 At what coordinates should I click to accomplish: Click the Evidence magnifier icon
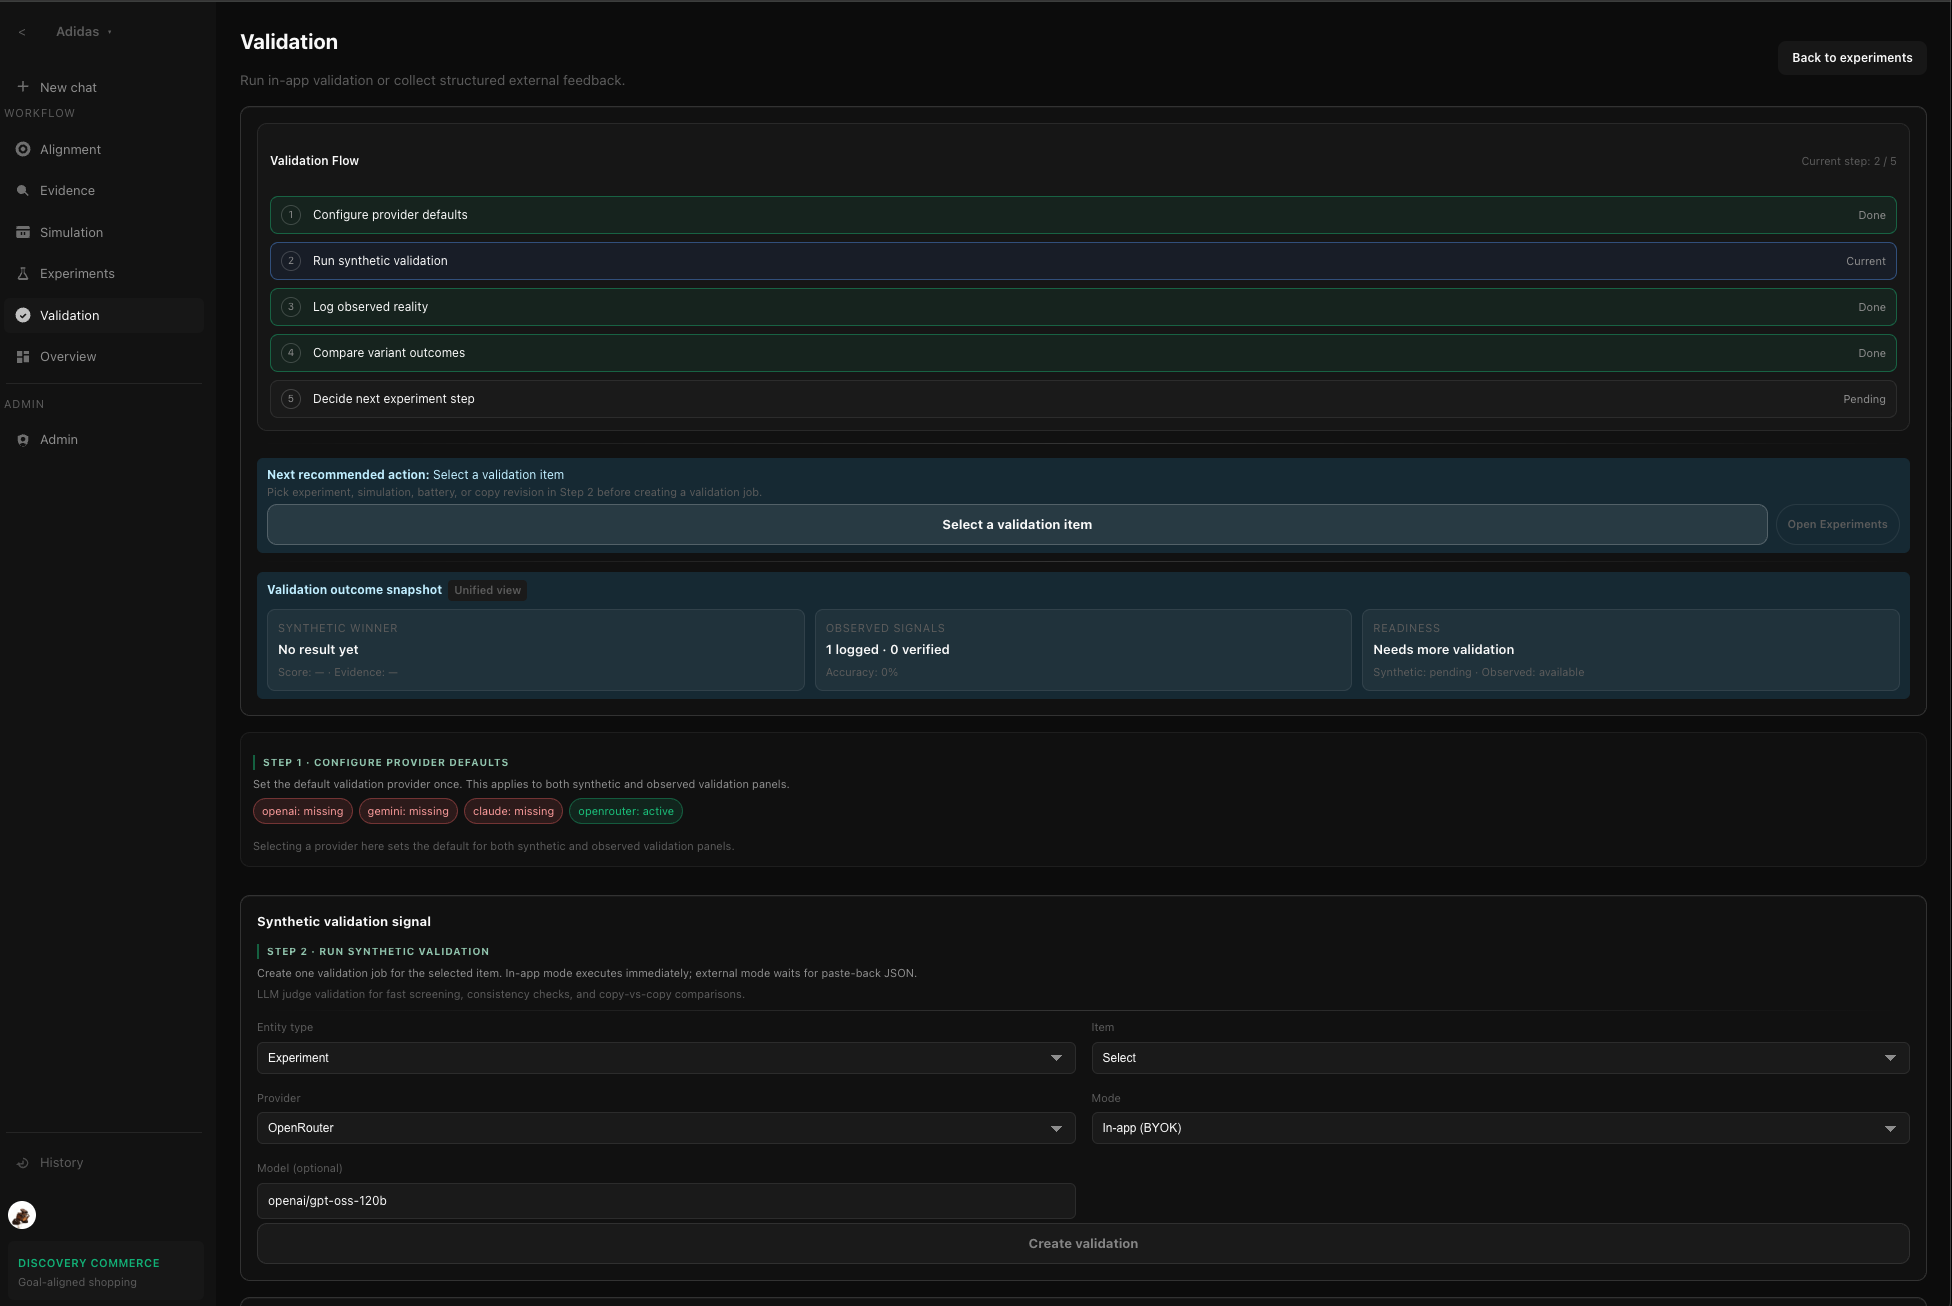23,190
